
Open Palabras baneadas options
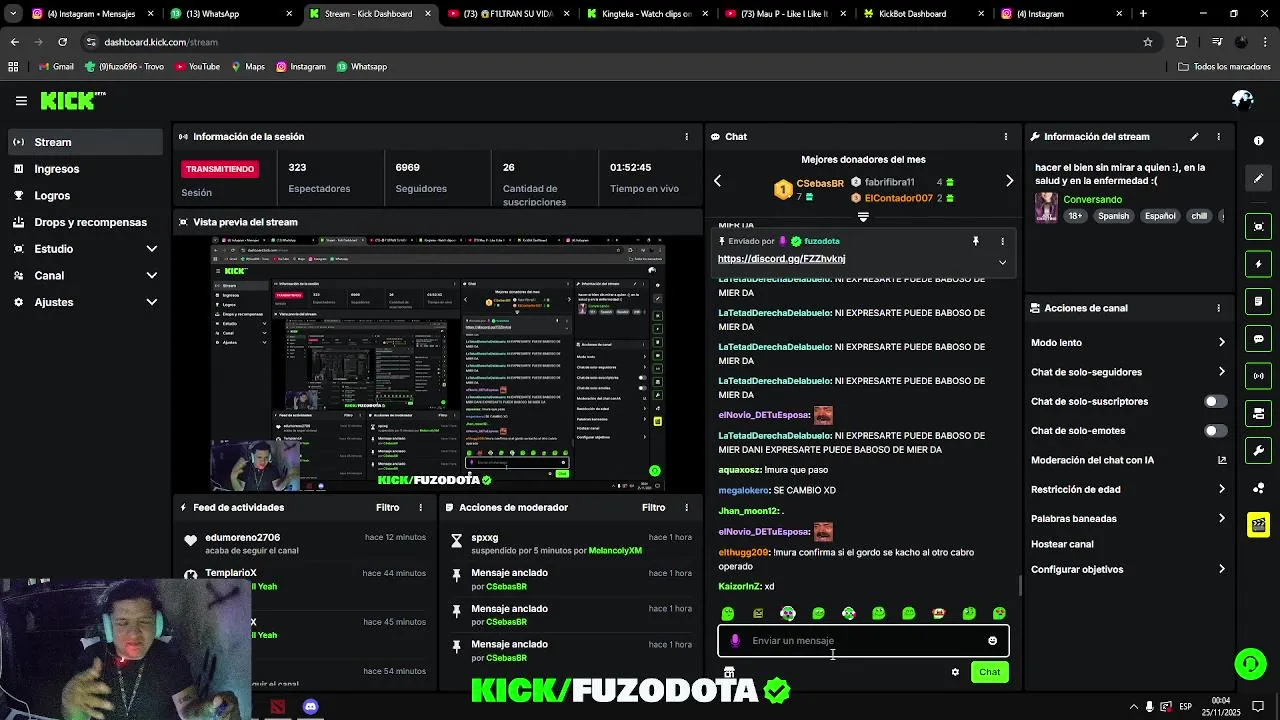1221,519
